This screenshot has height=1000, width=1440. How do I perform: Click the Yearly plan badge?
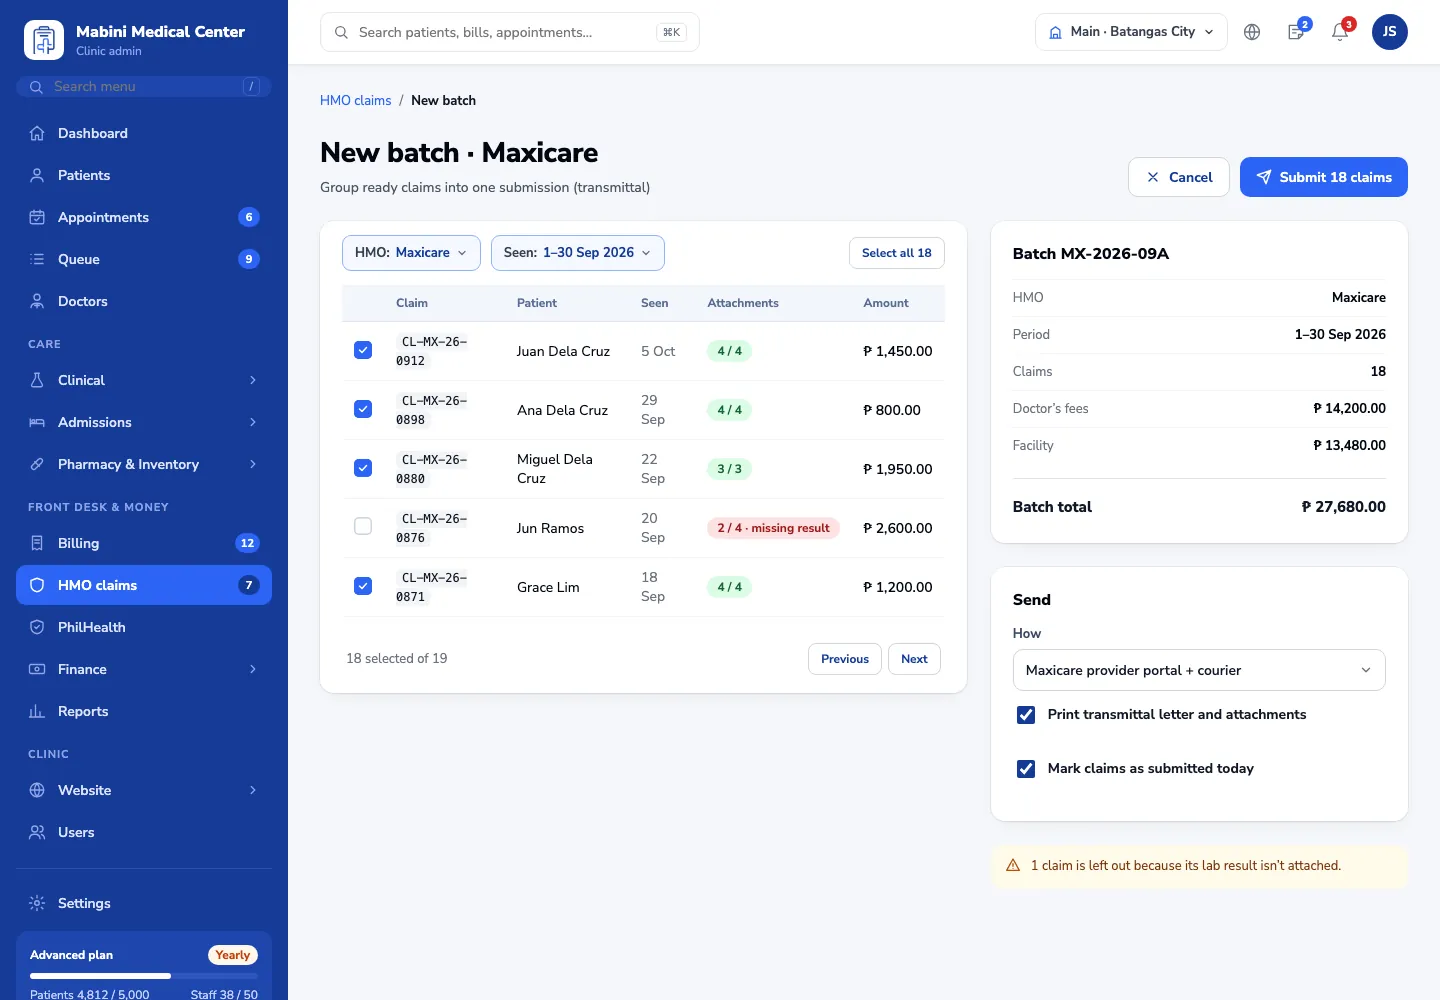click(233, 955)
